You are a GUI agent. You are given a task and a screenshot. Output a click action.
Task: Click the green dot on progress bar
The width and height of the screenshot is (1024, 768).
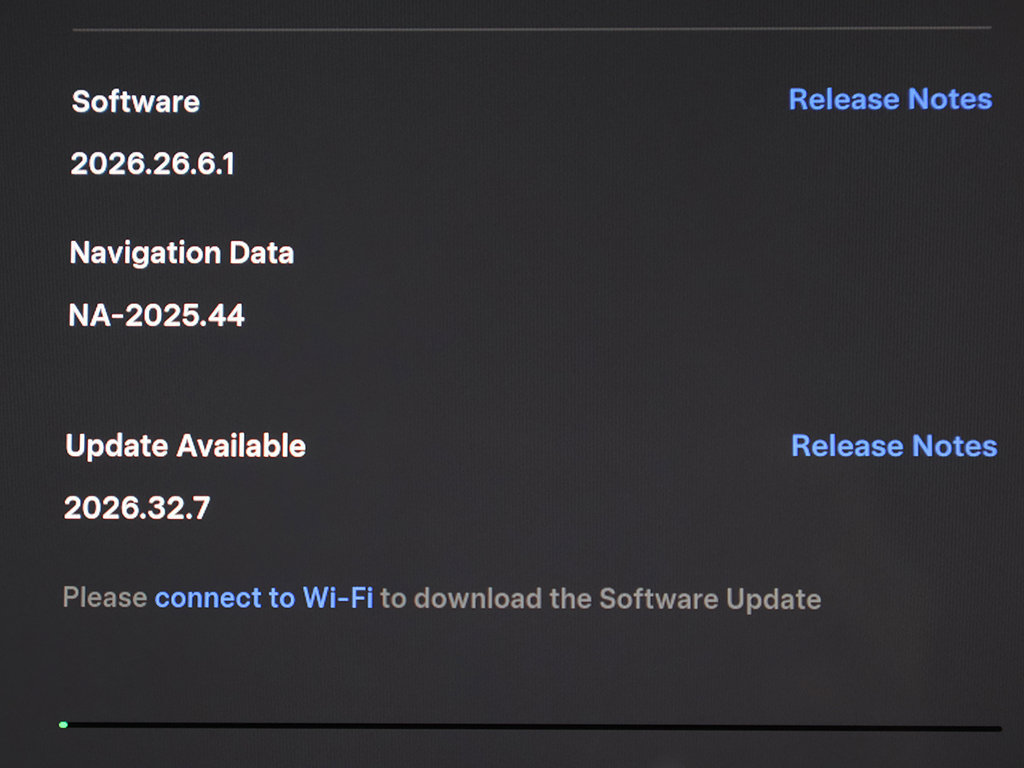pyautogui.click(x=63, y=725)
